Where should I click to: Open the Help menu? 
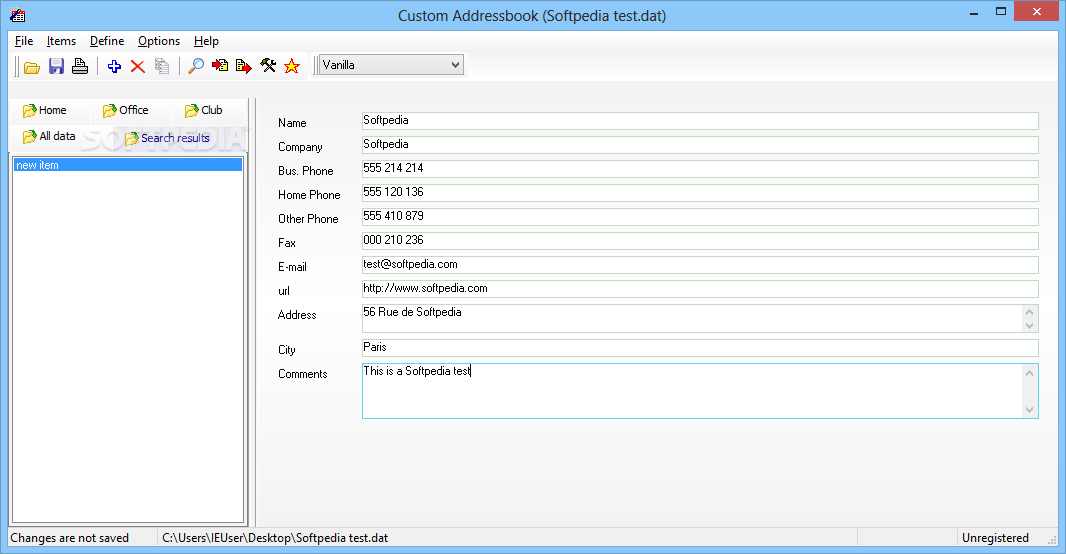(x=206, y=41)
